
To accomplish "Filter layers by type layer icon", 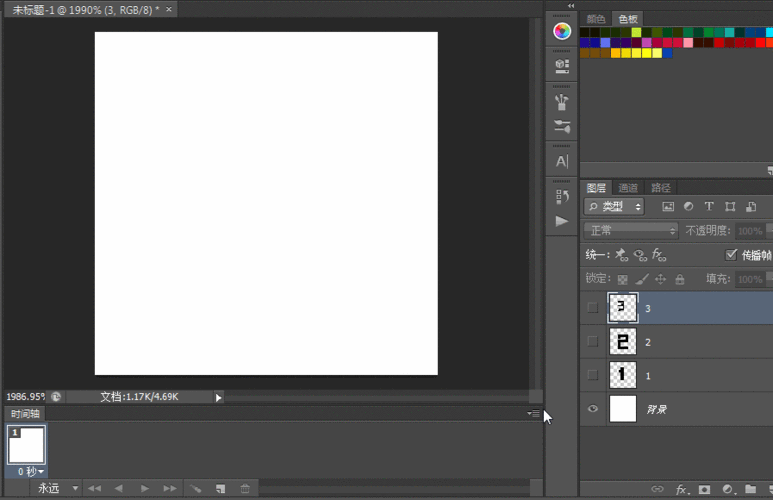I will coord(709,207).
